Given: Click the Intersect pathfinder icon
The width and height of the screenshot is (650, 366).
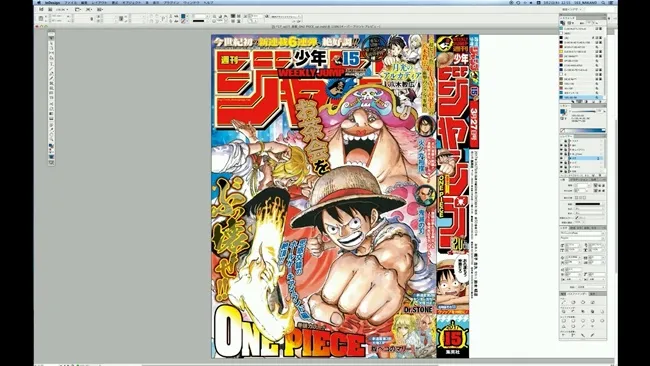Looking at the screenshot, I should [x=583, y=311].
